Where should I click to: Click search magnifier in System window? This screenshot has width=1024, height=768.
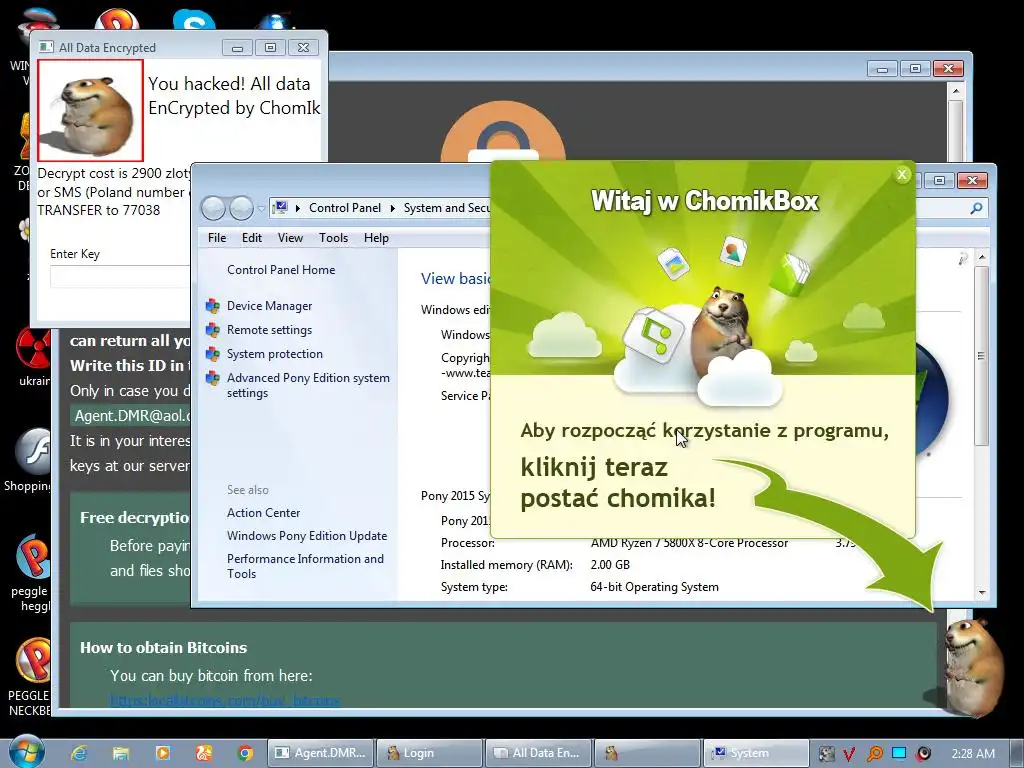point(976,208)
